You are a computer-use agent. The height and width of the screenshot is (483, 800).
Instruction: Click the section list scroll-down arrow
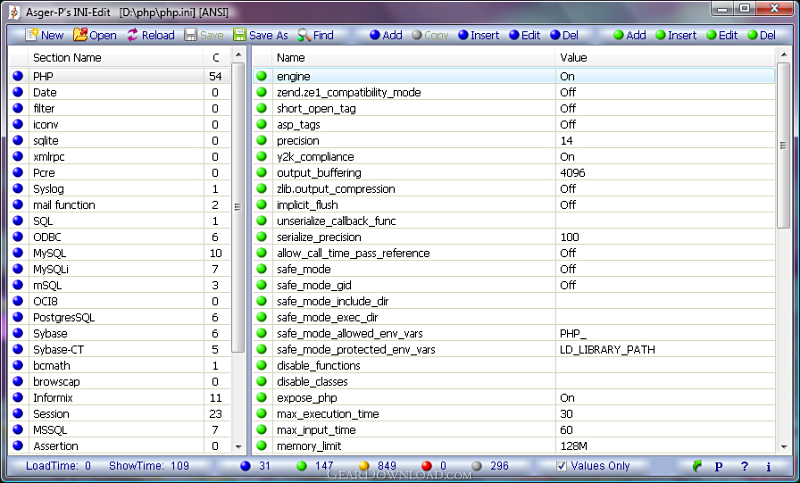point(238,446)
